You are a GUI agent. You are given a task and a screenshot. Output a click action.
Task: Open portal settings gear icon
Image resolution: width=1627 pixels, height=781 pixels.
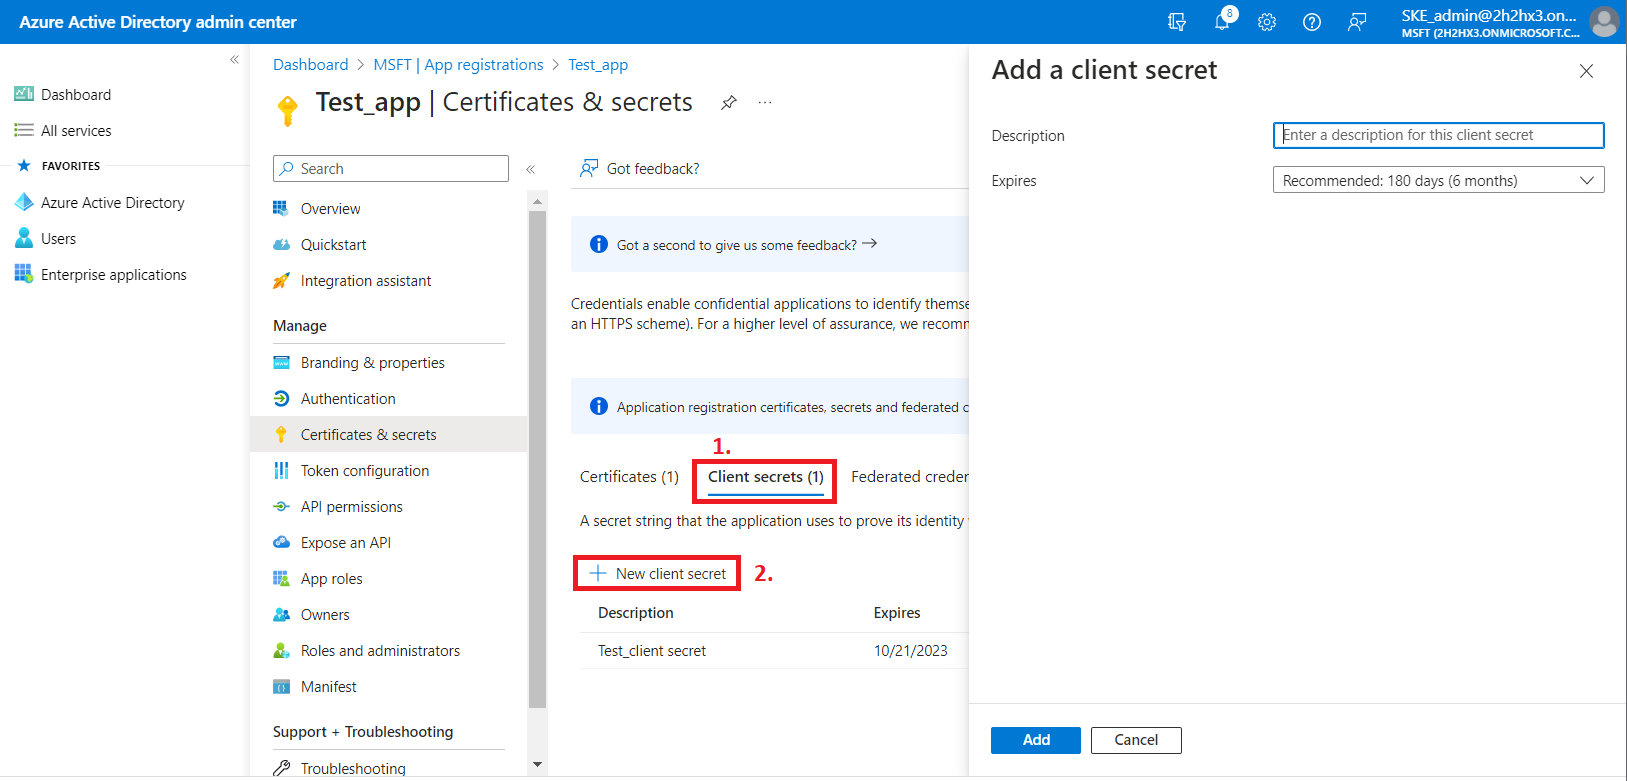1267,22
